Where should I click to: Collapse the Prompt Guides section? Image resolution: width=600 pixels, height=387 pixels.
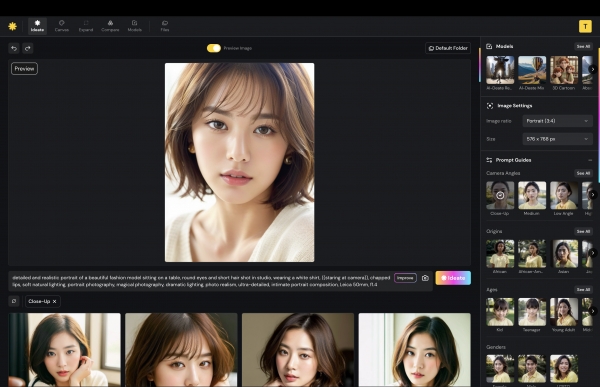[x=590, y=160]
